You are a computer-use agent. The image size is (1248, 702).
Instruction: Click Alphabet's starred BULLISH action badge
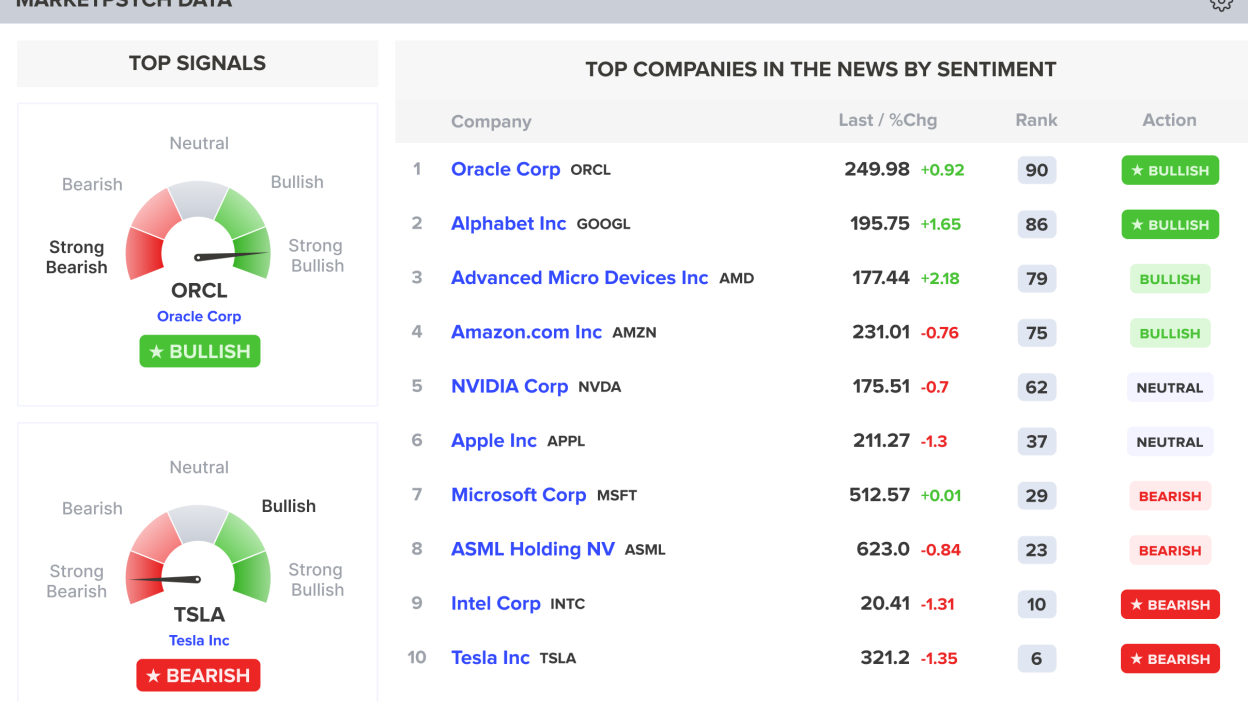tap(1170, 225)
